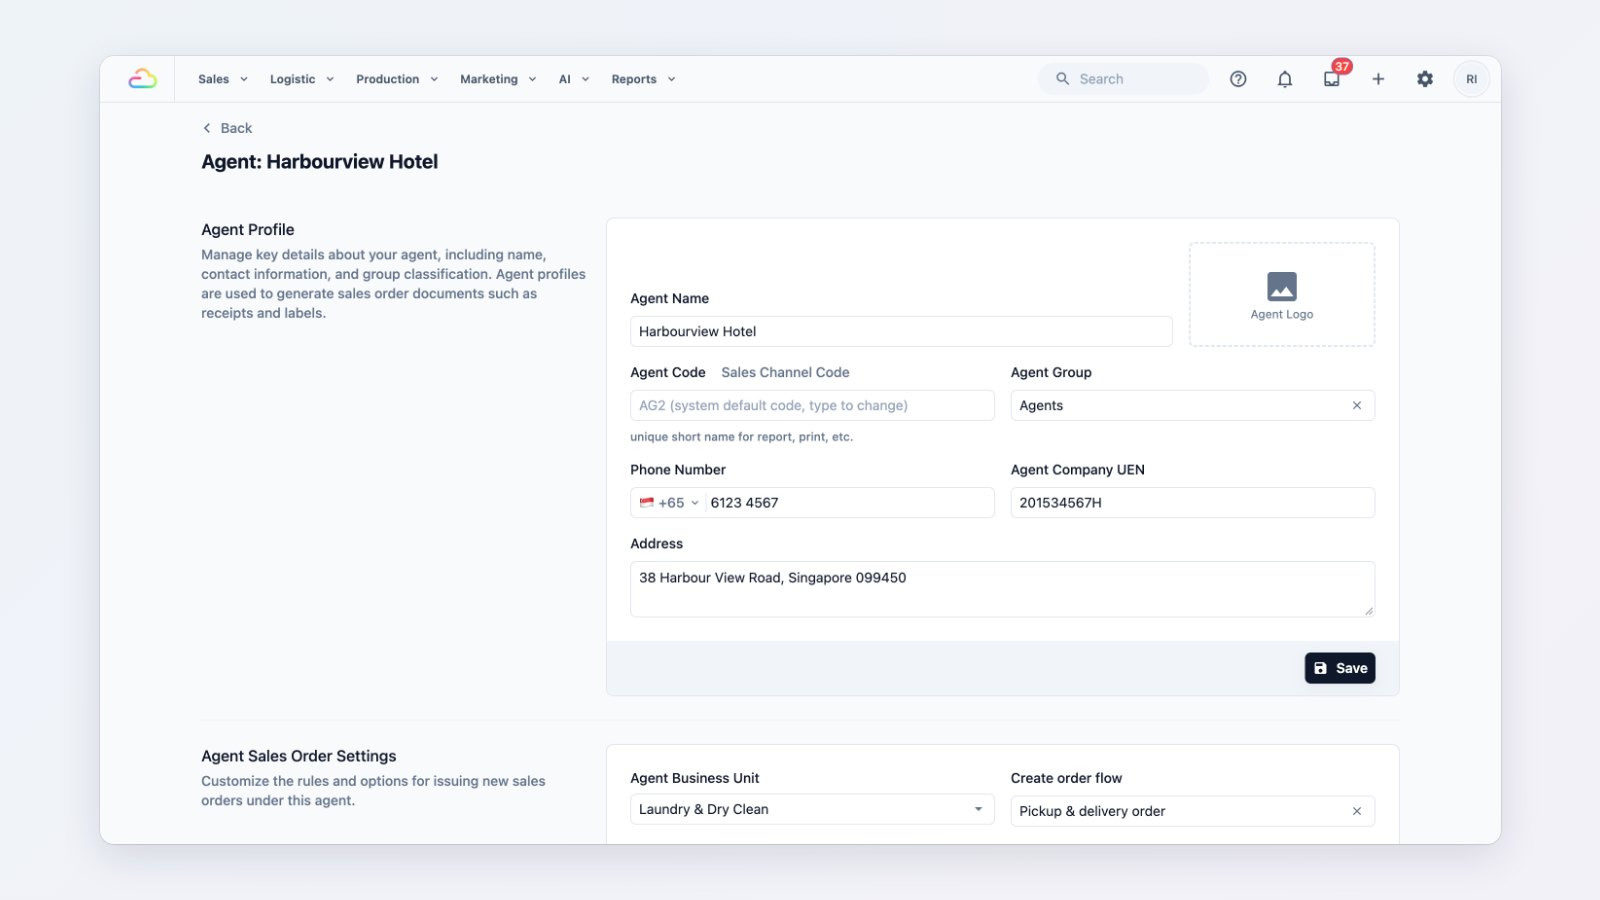
Task: Open the inbox icon with 37 badge
Action: coord(1332,79)
